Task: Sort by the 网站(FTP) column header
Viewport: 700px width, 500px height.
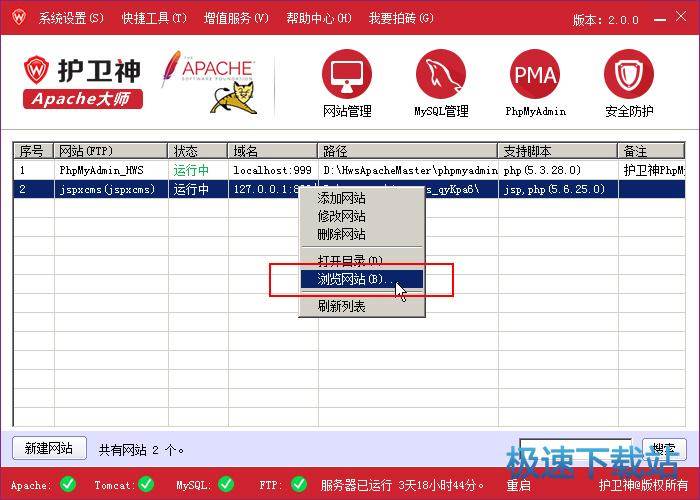Action: click(x=111, y=151)
